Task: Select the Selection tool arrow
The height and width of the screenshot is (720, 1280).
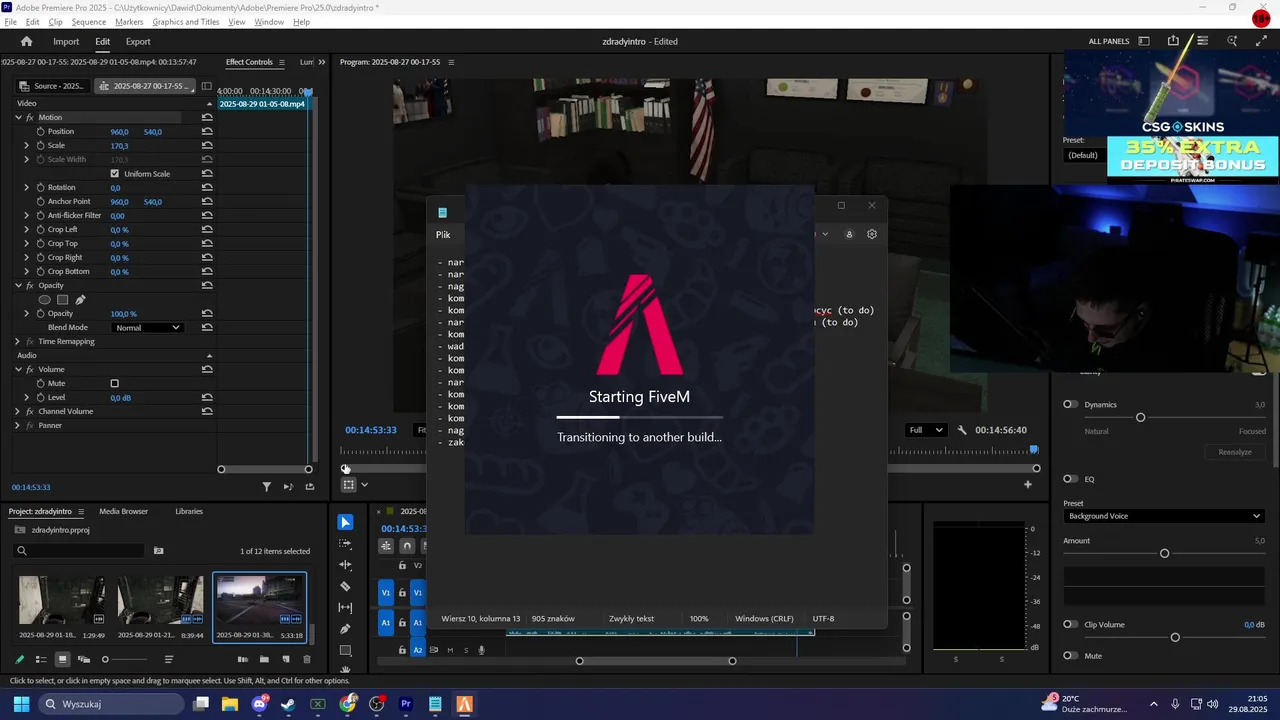Action: click(x=345, y=522)
